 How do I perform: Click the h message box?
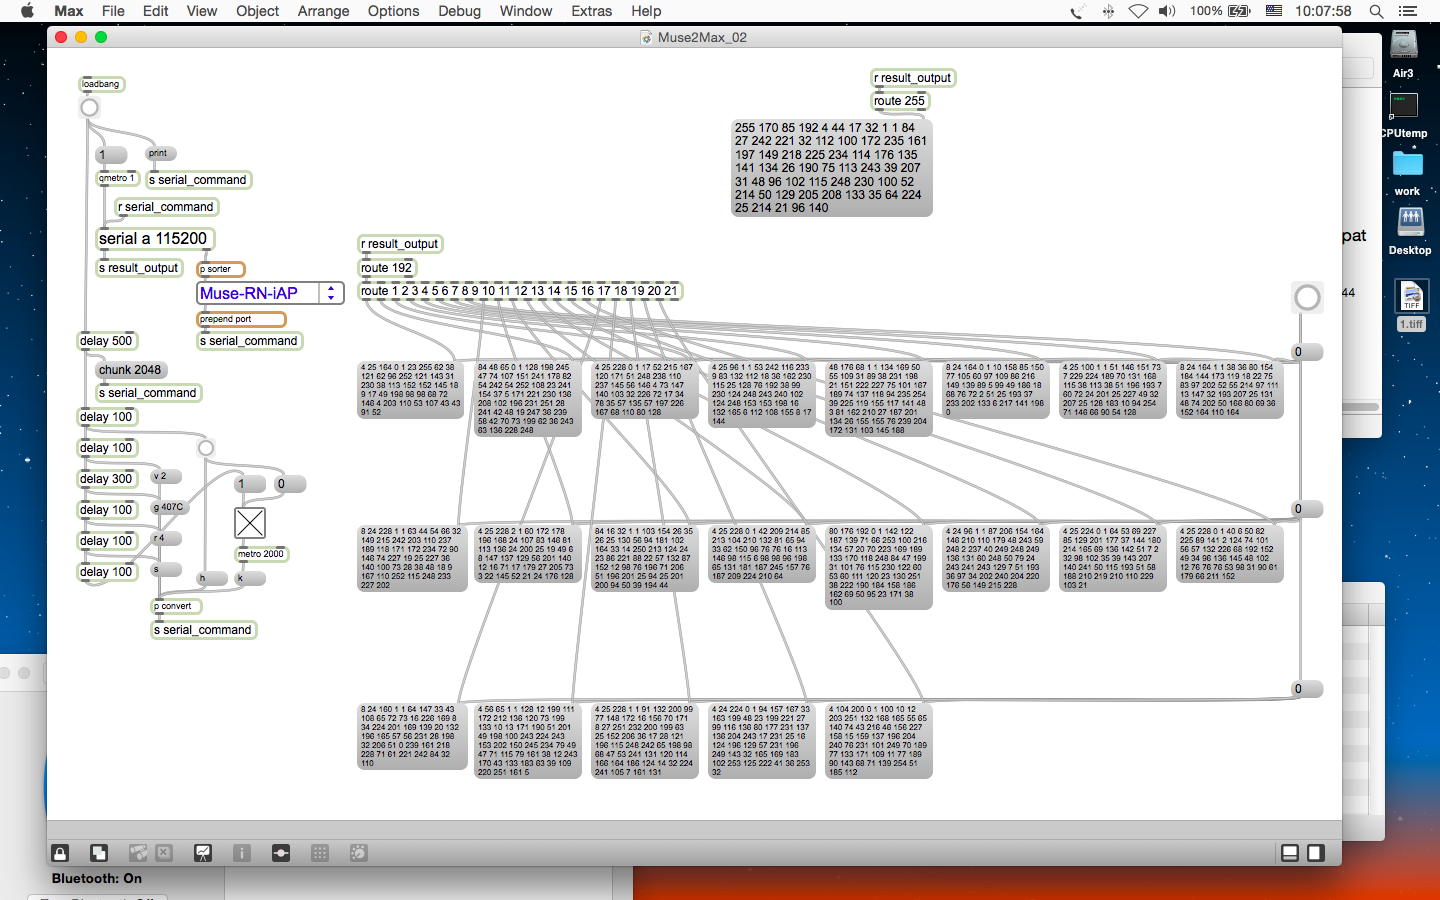pos(214,578)
